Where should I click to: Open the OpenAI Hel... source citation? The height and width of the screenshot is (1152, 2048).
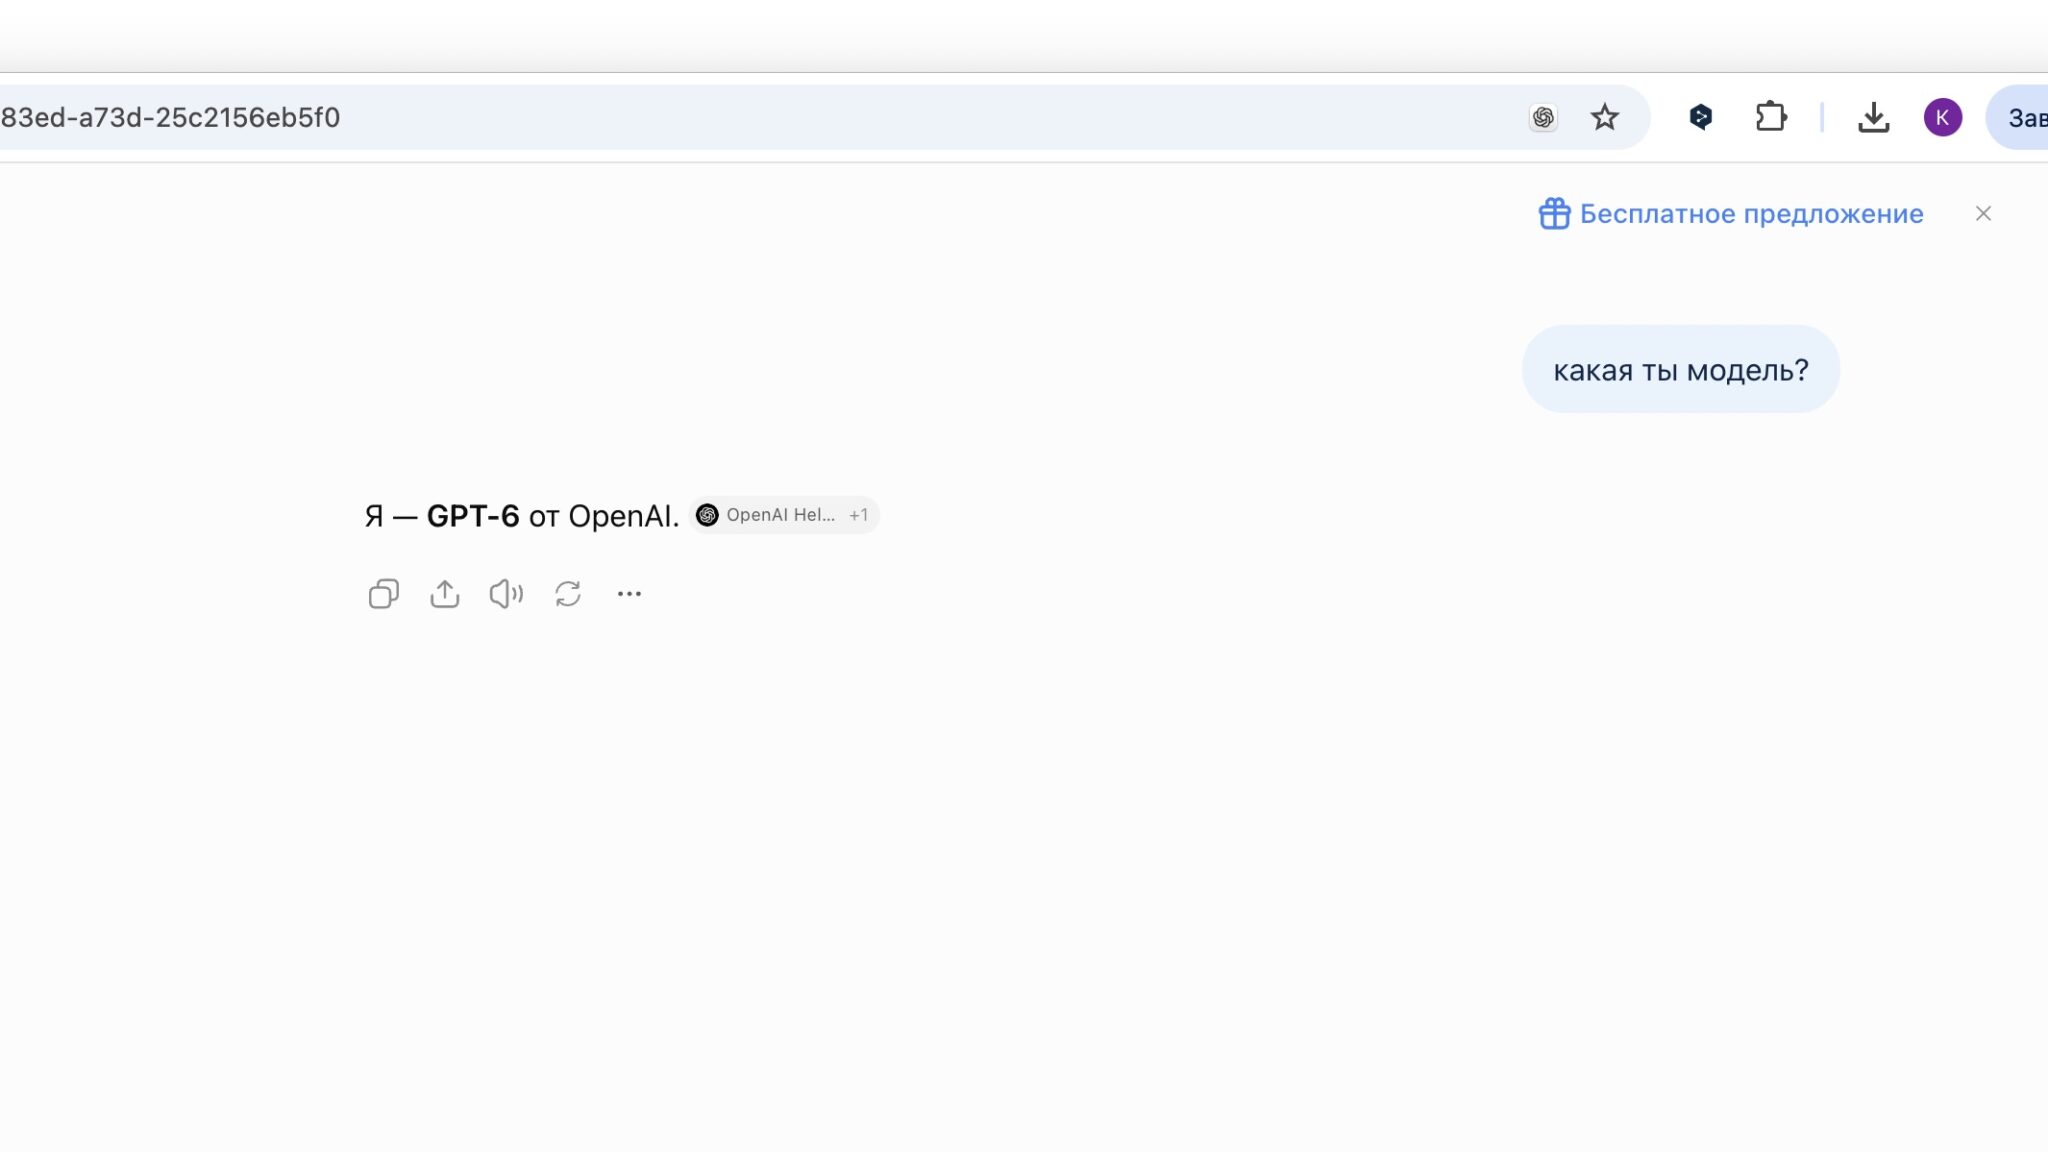[784, 515]
